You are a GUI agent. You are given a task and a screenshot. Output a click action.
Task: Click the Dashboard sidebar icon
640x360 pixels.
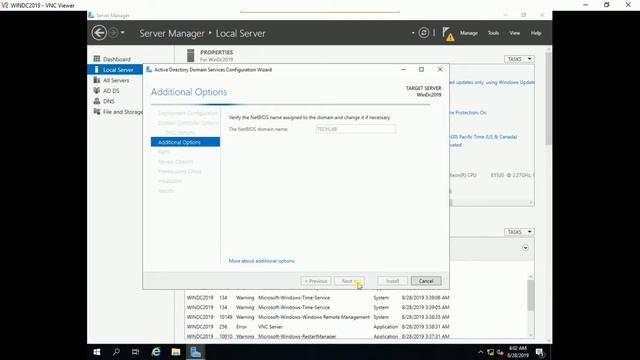tap(97, 59)
